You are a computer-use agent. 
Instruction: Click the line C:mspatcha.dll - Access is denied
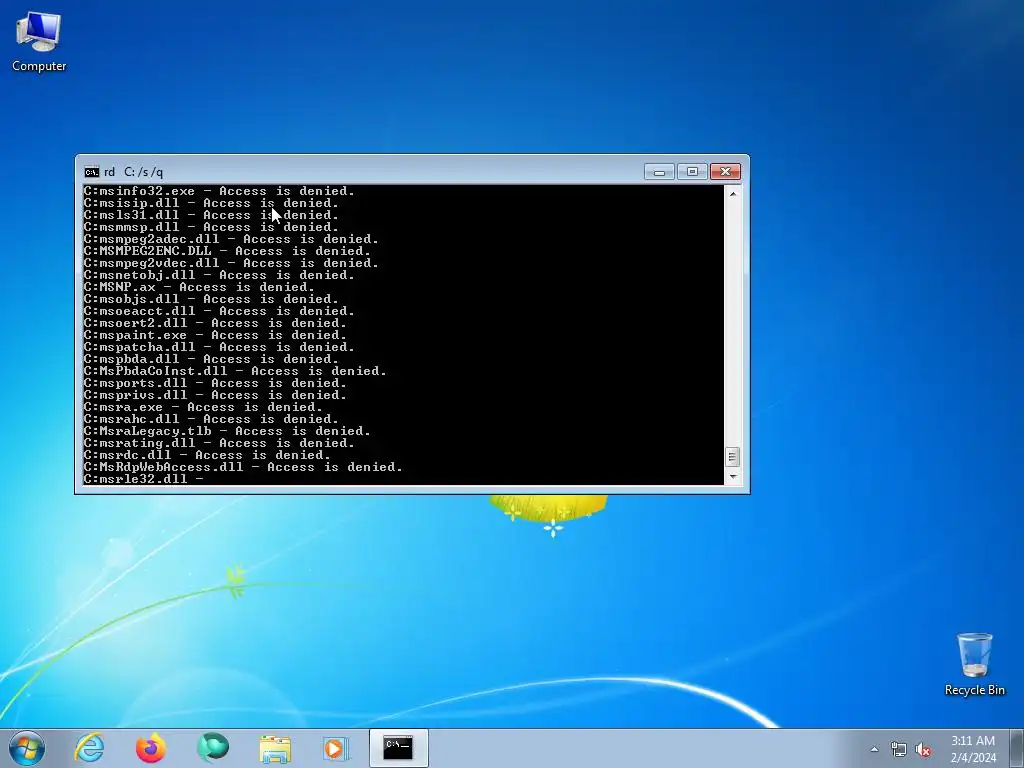click(219, 347)
